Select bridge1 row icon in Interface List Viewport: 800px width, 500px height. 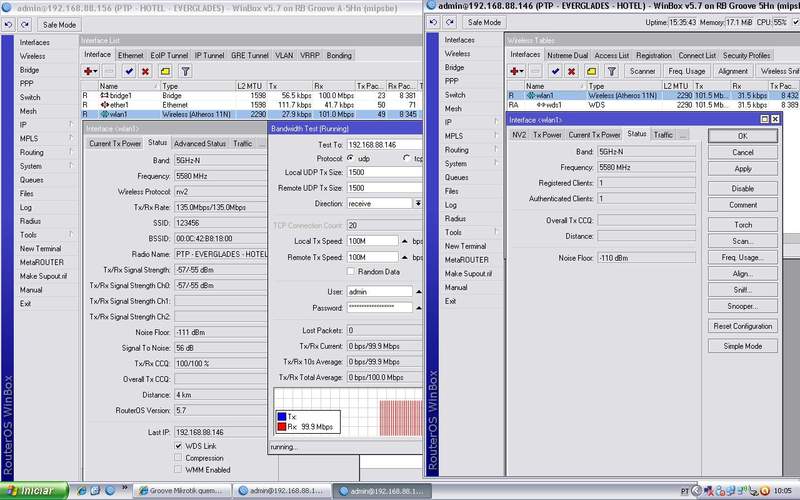click(105, 95)
